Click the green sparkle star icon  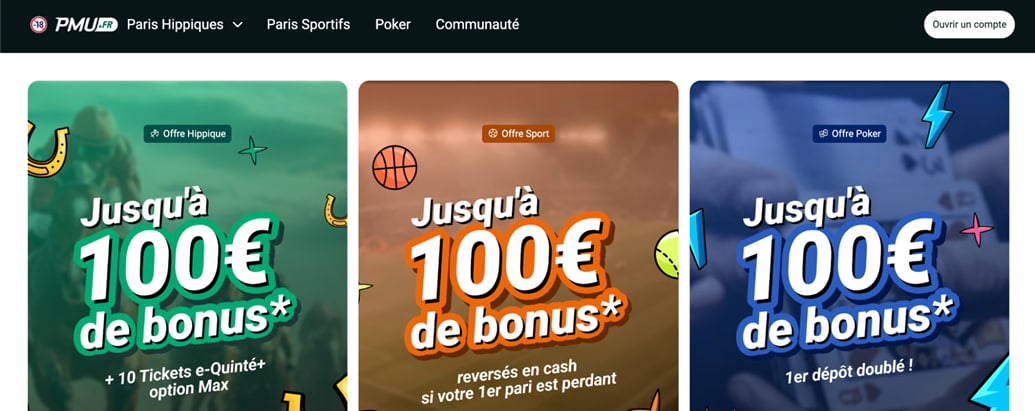pyautogui.click(x=253, y=151)
